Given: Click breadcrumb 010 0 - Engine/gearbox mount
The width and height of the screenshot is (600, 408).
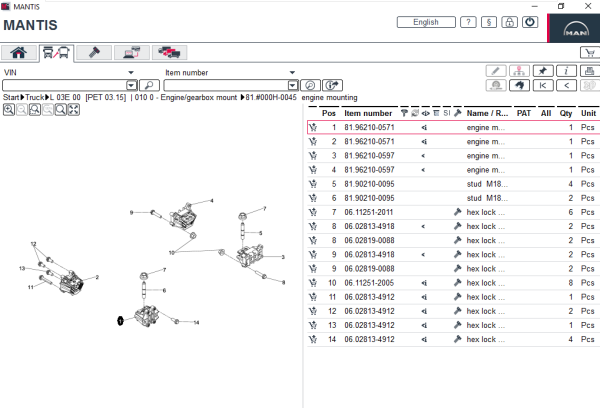Looking at the screenshot, I should click(186, 98).
